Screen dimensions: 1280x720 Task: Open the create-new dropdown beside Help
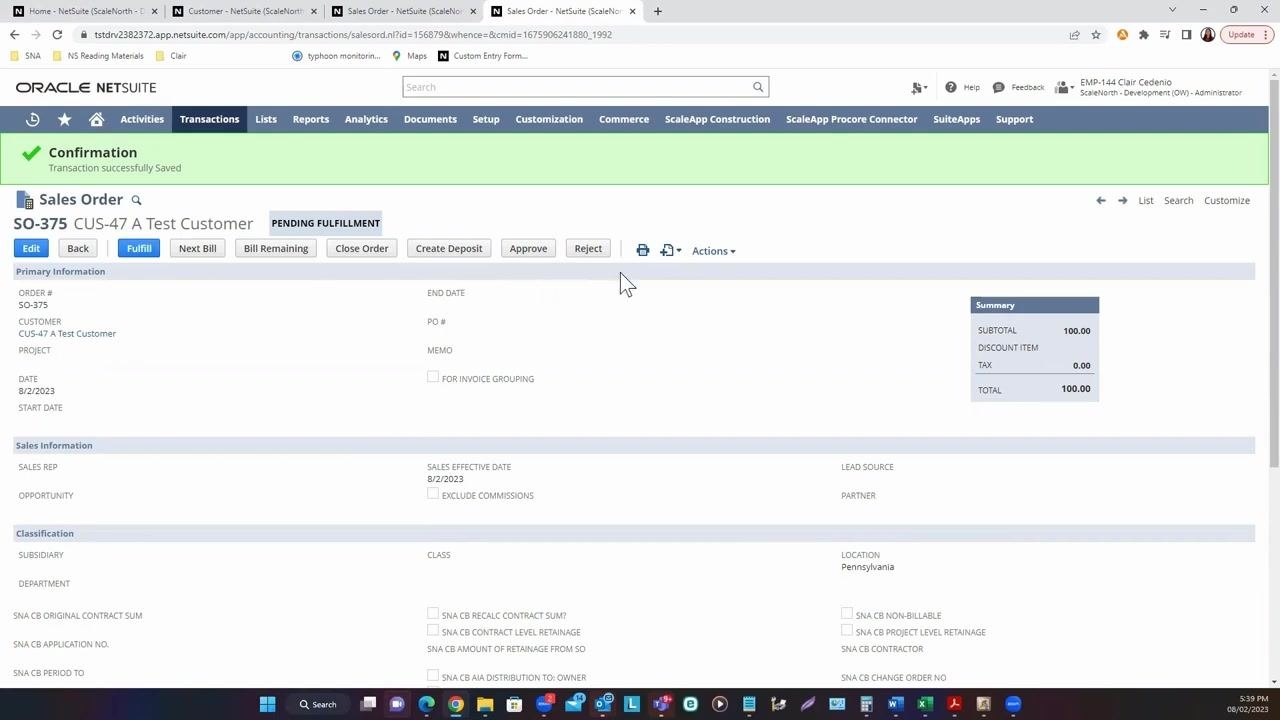pyautogui.click(x=919, y=88)
